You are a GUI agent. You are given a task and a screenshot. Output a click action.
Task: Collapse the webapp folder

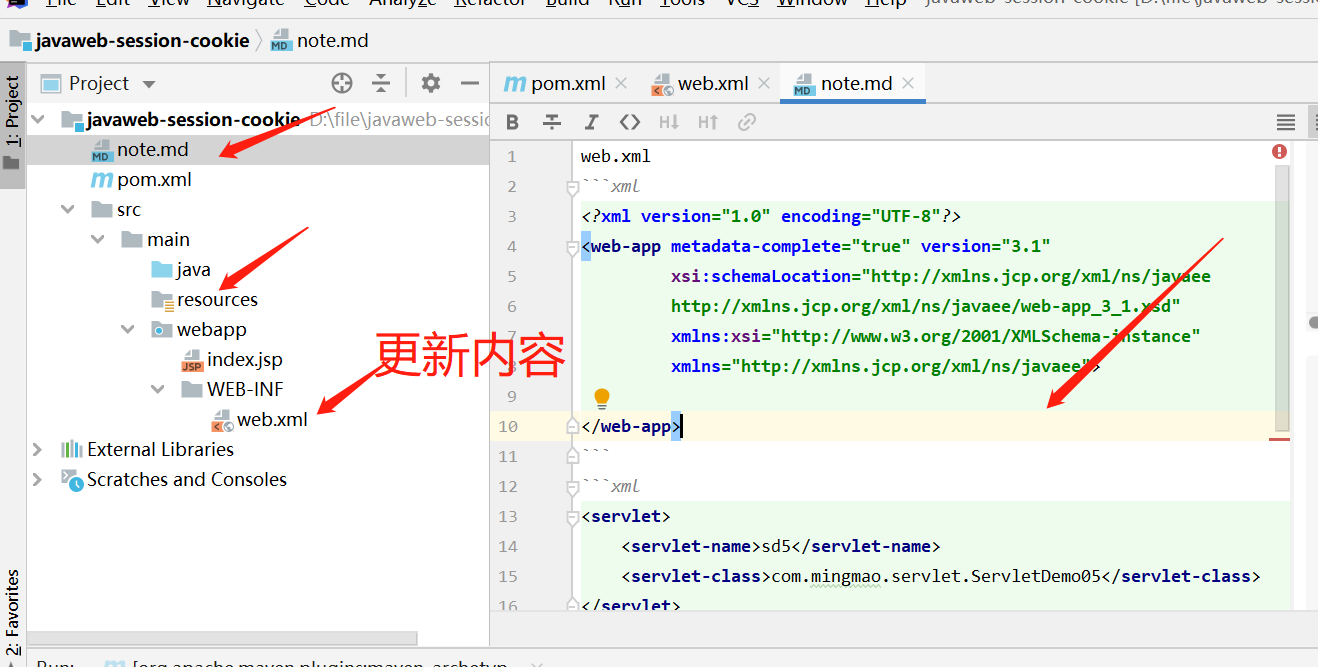click(x=128, y=330)
